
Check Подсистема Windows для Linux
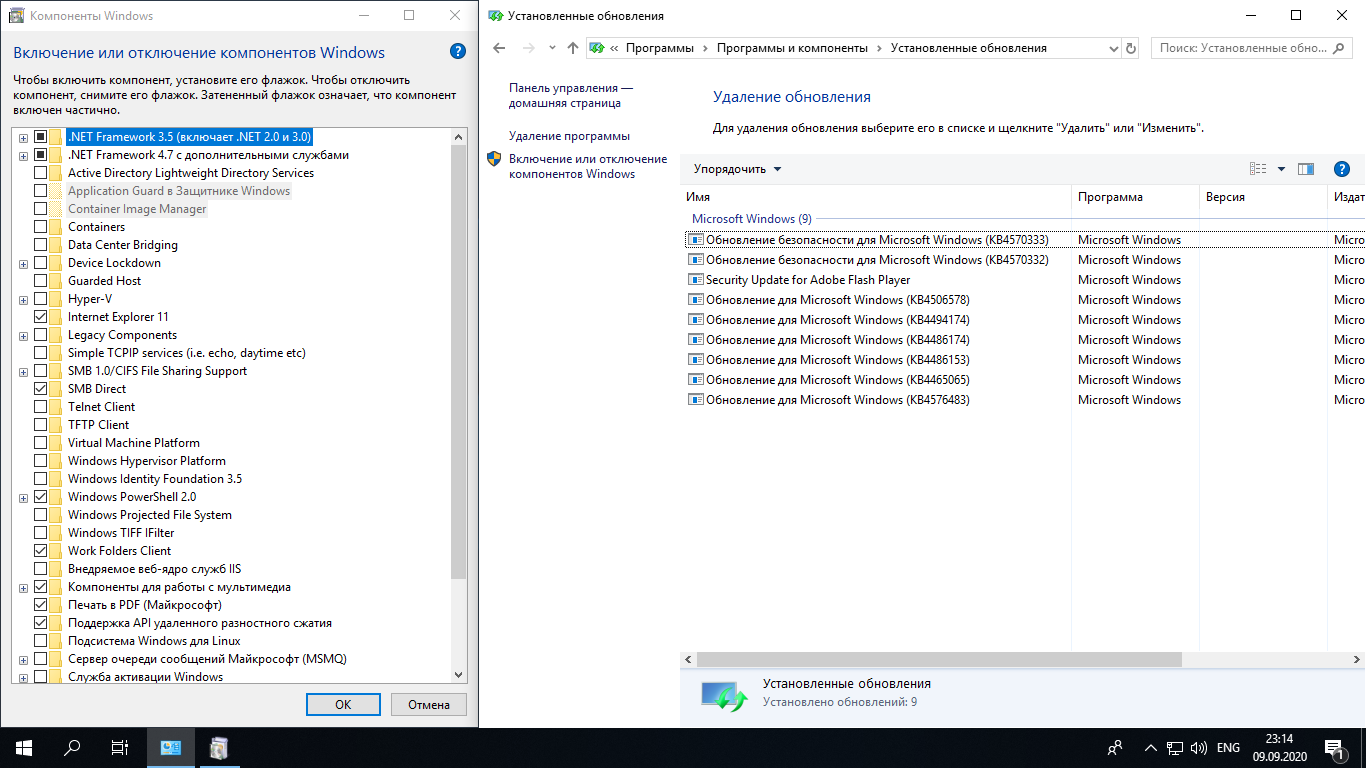[x=41, y=641]
